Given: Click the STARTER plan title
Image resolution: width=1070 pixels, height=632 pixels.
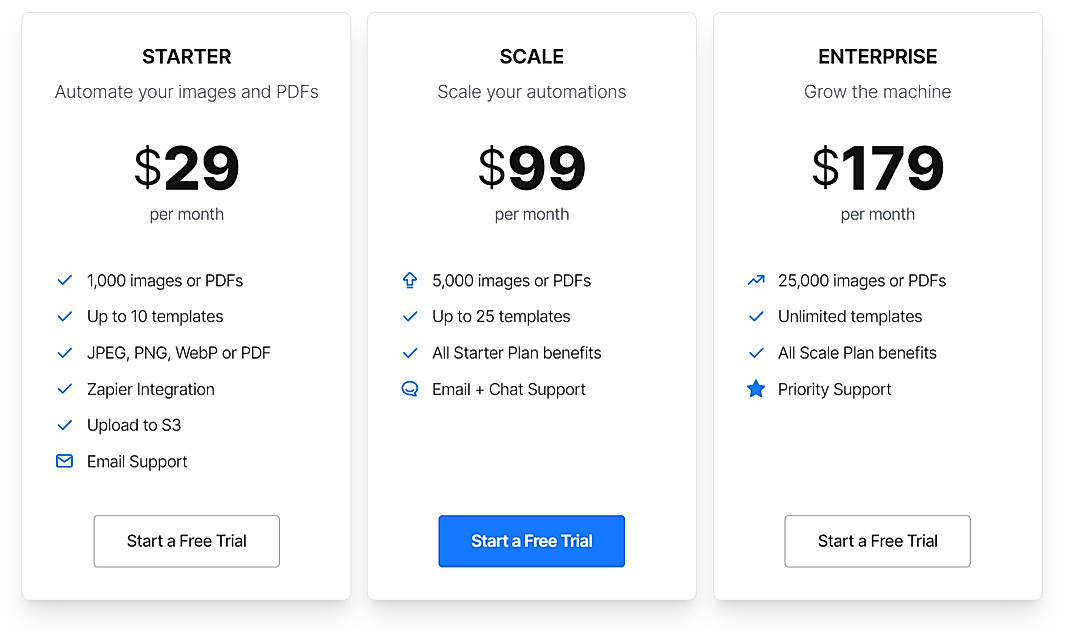Looking at the screenshot, I should 186,56.
